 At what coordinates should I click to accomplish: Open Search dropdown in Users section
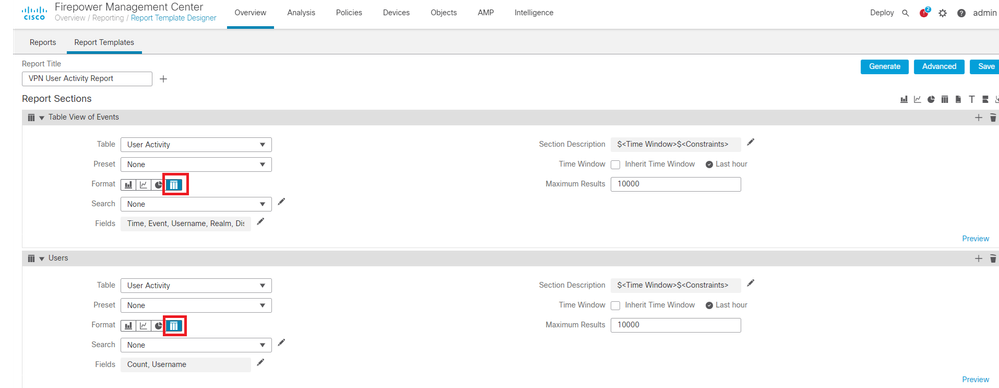[196, 345]
